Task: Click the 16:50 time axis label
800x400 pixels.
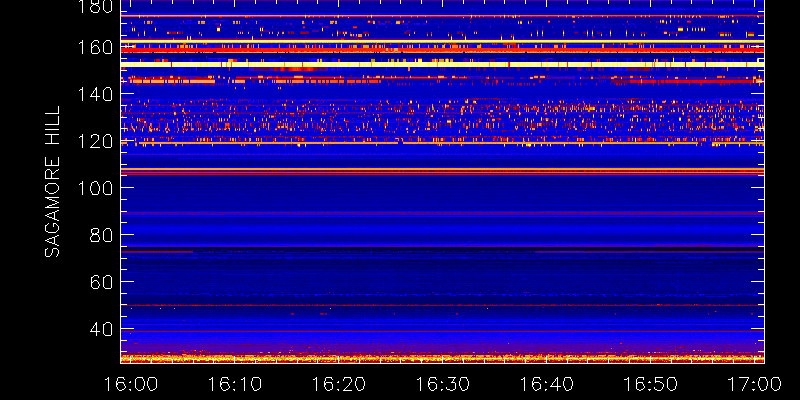Action: pyautogui.click(x=652, y=384)
